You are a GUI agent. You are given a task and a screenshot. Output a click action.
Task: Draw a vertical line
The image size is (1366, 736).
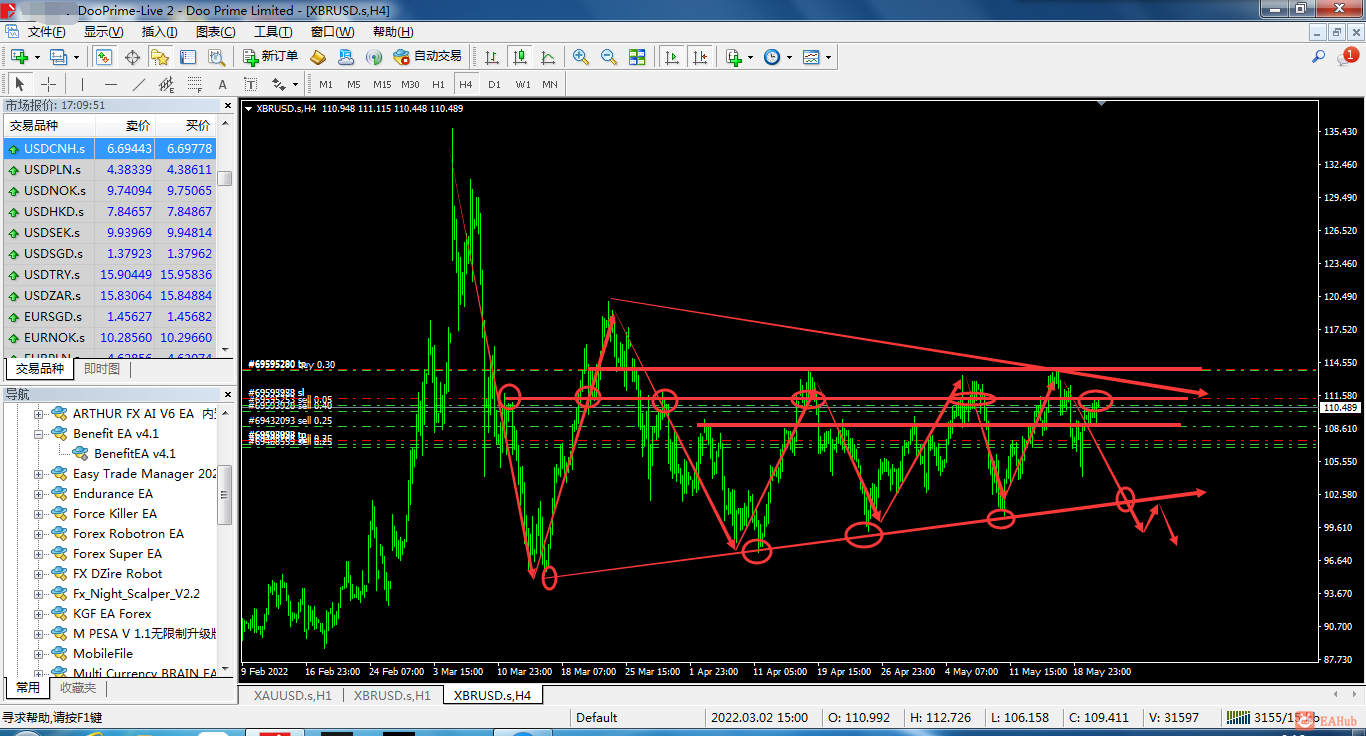coord(83,84)
